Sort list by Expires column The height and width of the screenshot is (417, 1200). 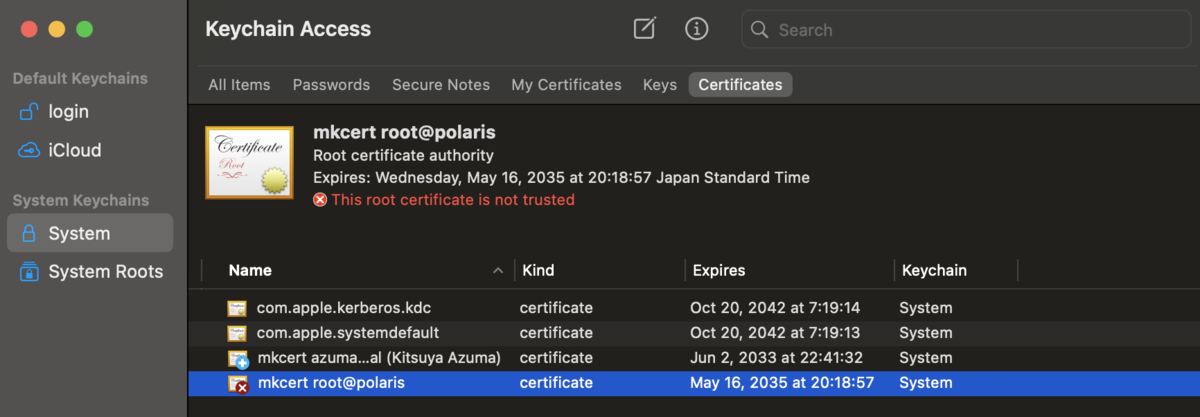pos(717,270)
